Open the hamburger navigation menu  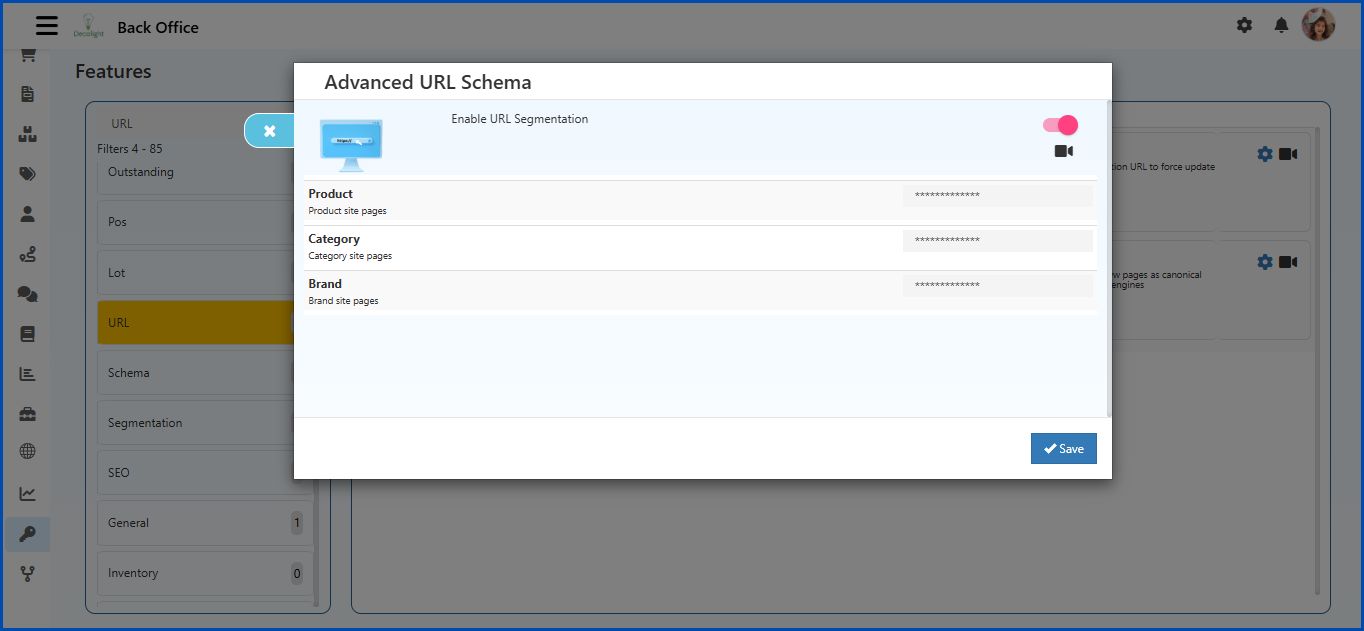pyautogui.click(x=46, y=25)
